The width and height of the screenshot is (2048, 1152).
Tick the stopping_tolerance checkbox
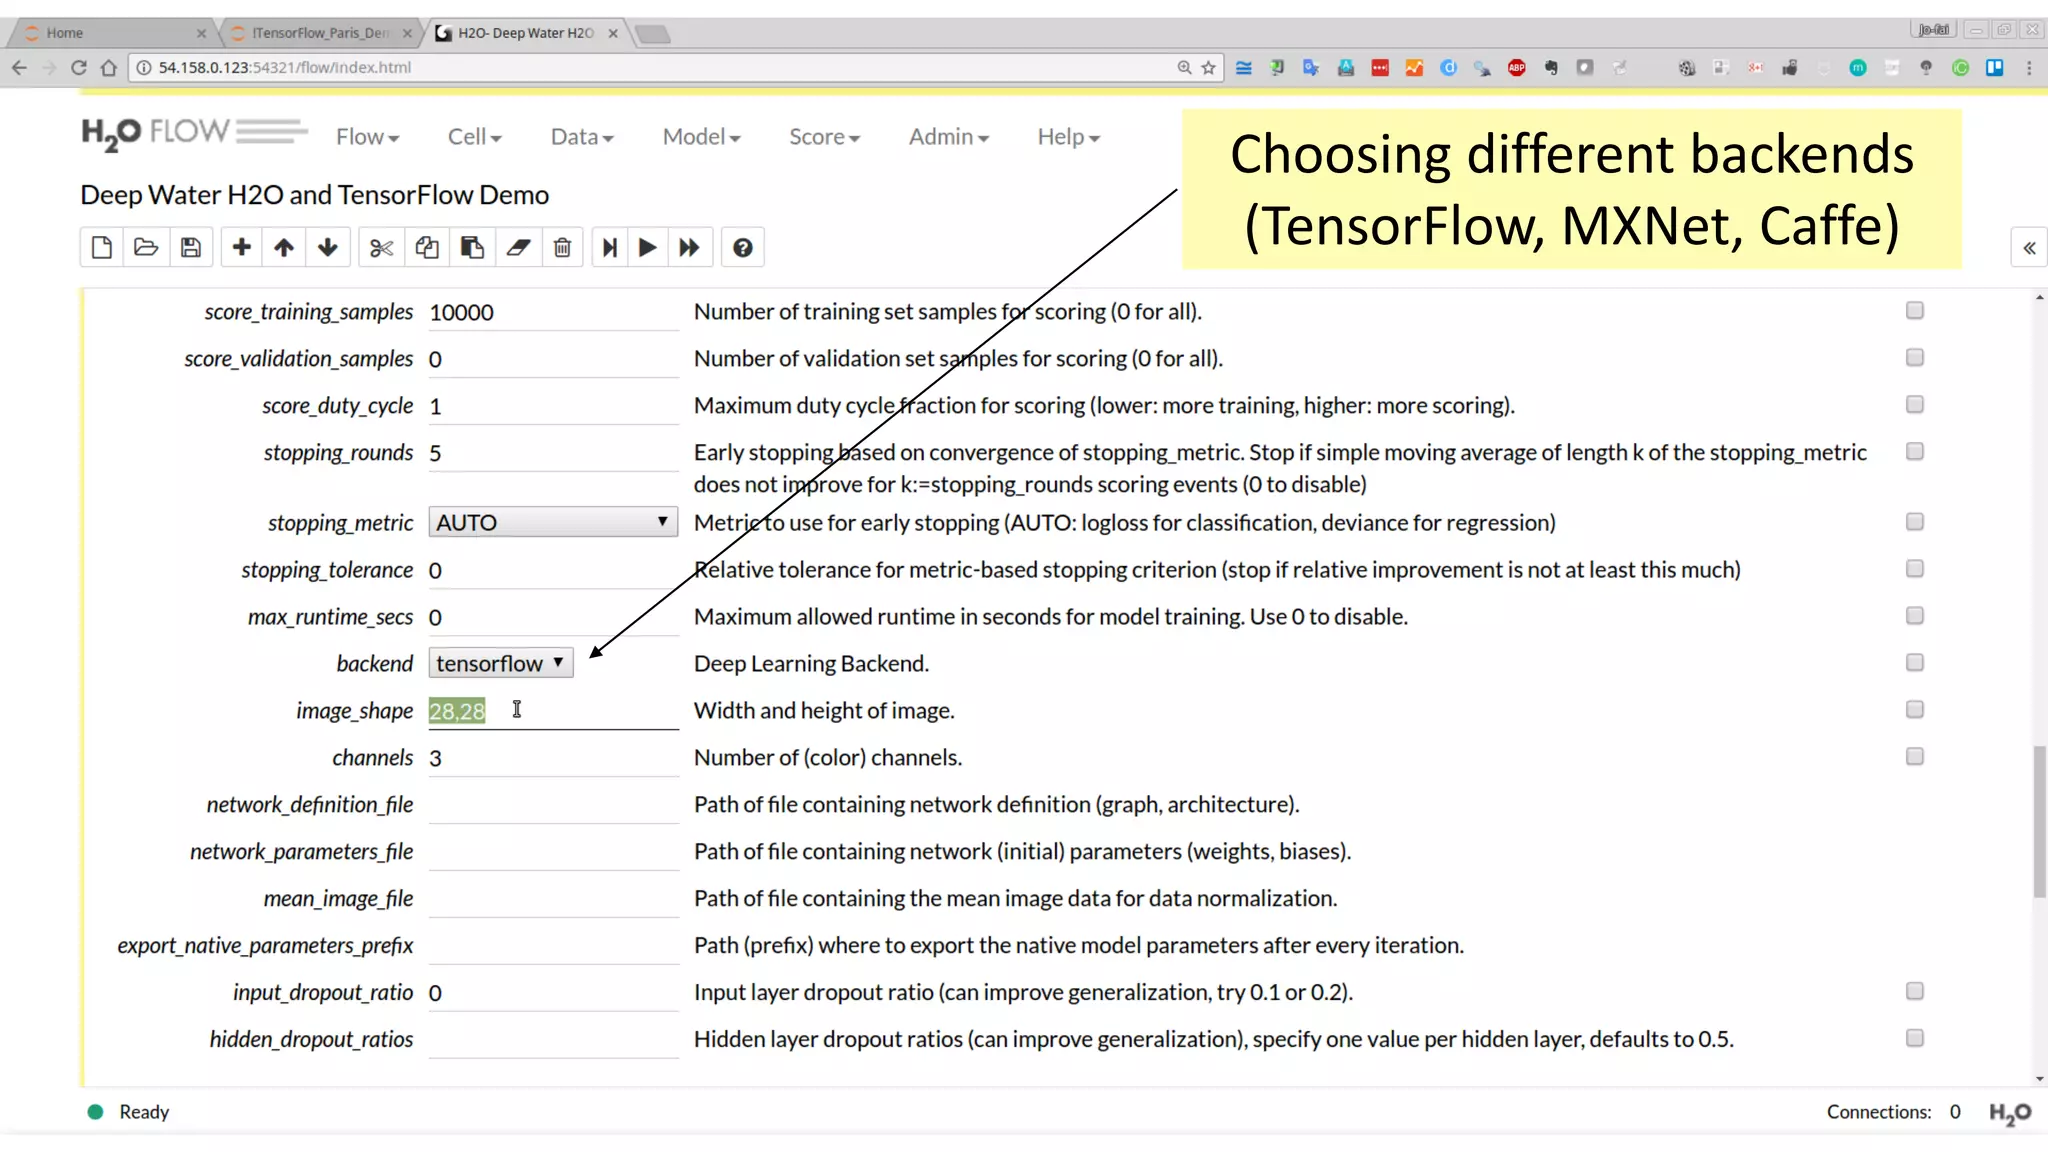pyautogui.click(x=1914, y=568)
